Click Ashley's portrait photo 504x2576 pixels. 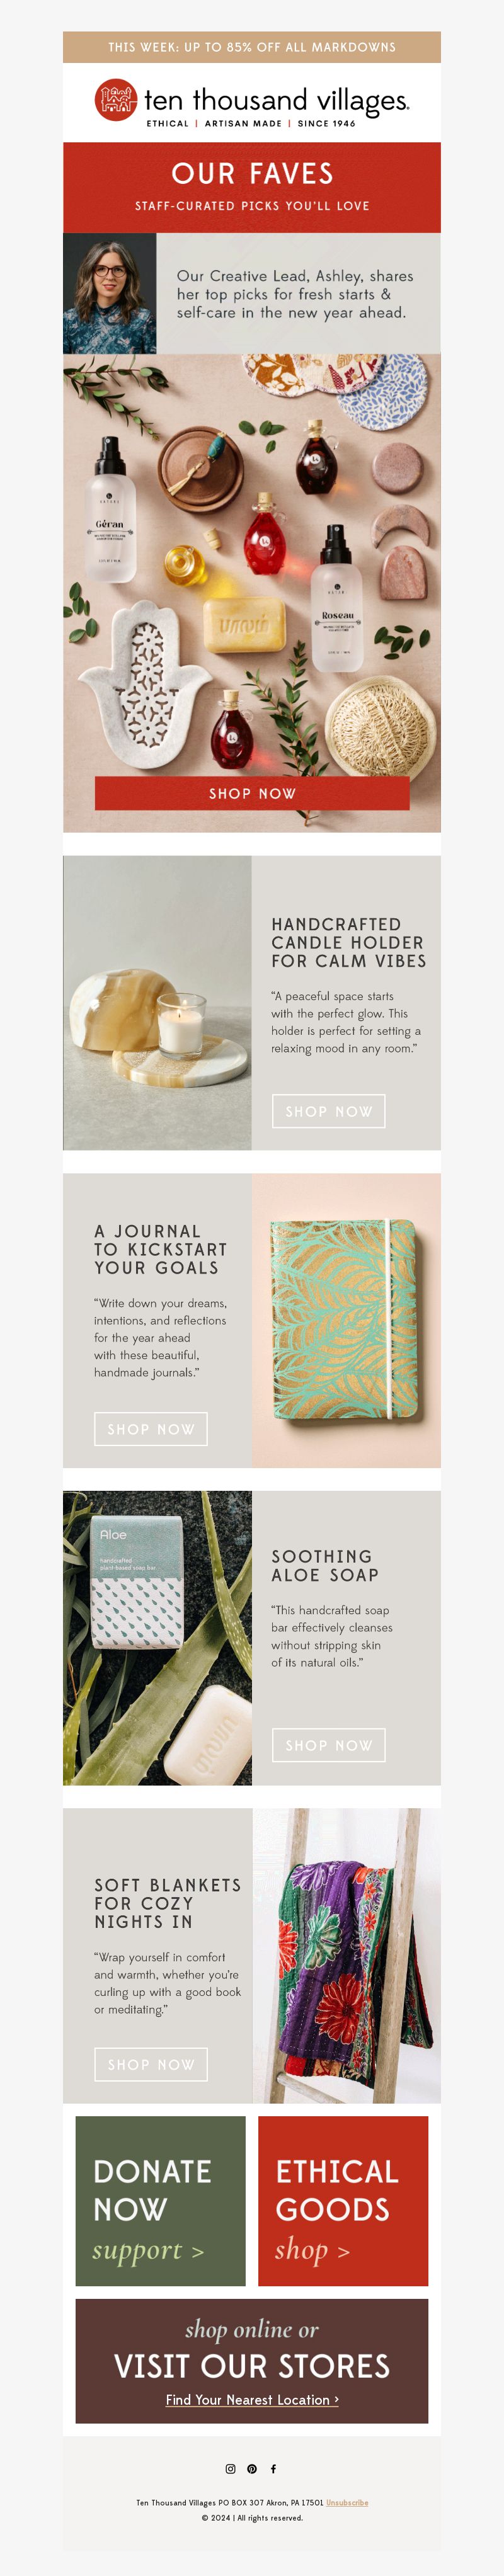tap(110, 293)
